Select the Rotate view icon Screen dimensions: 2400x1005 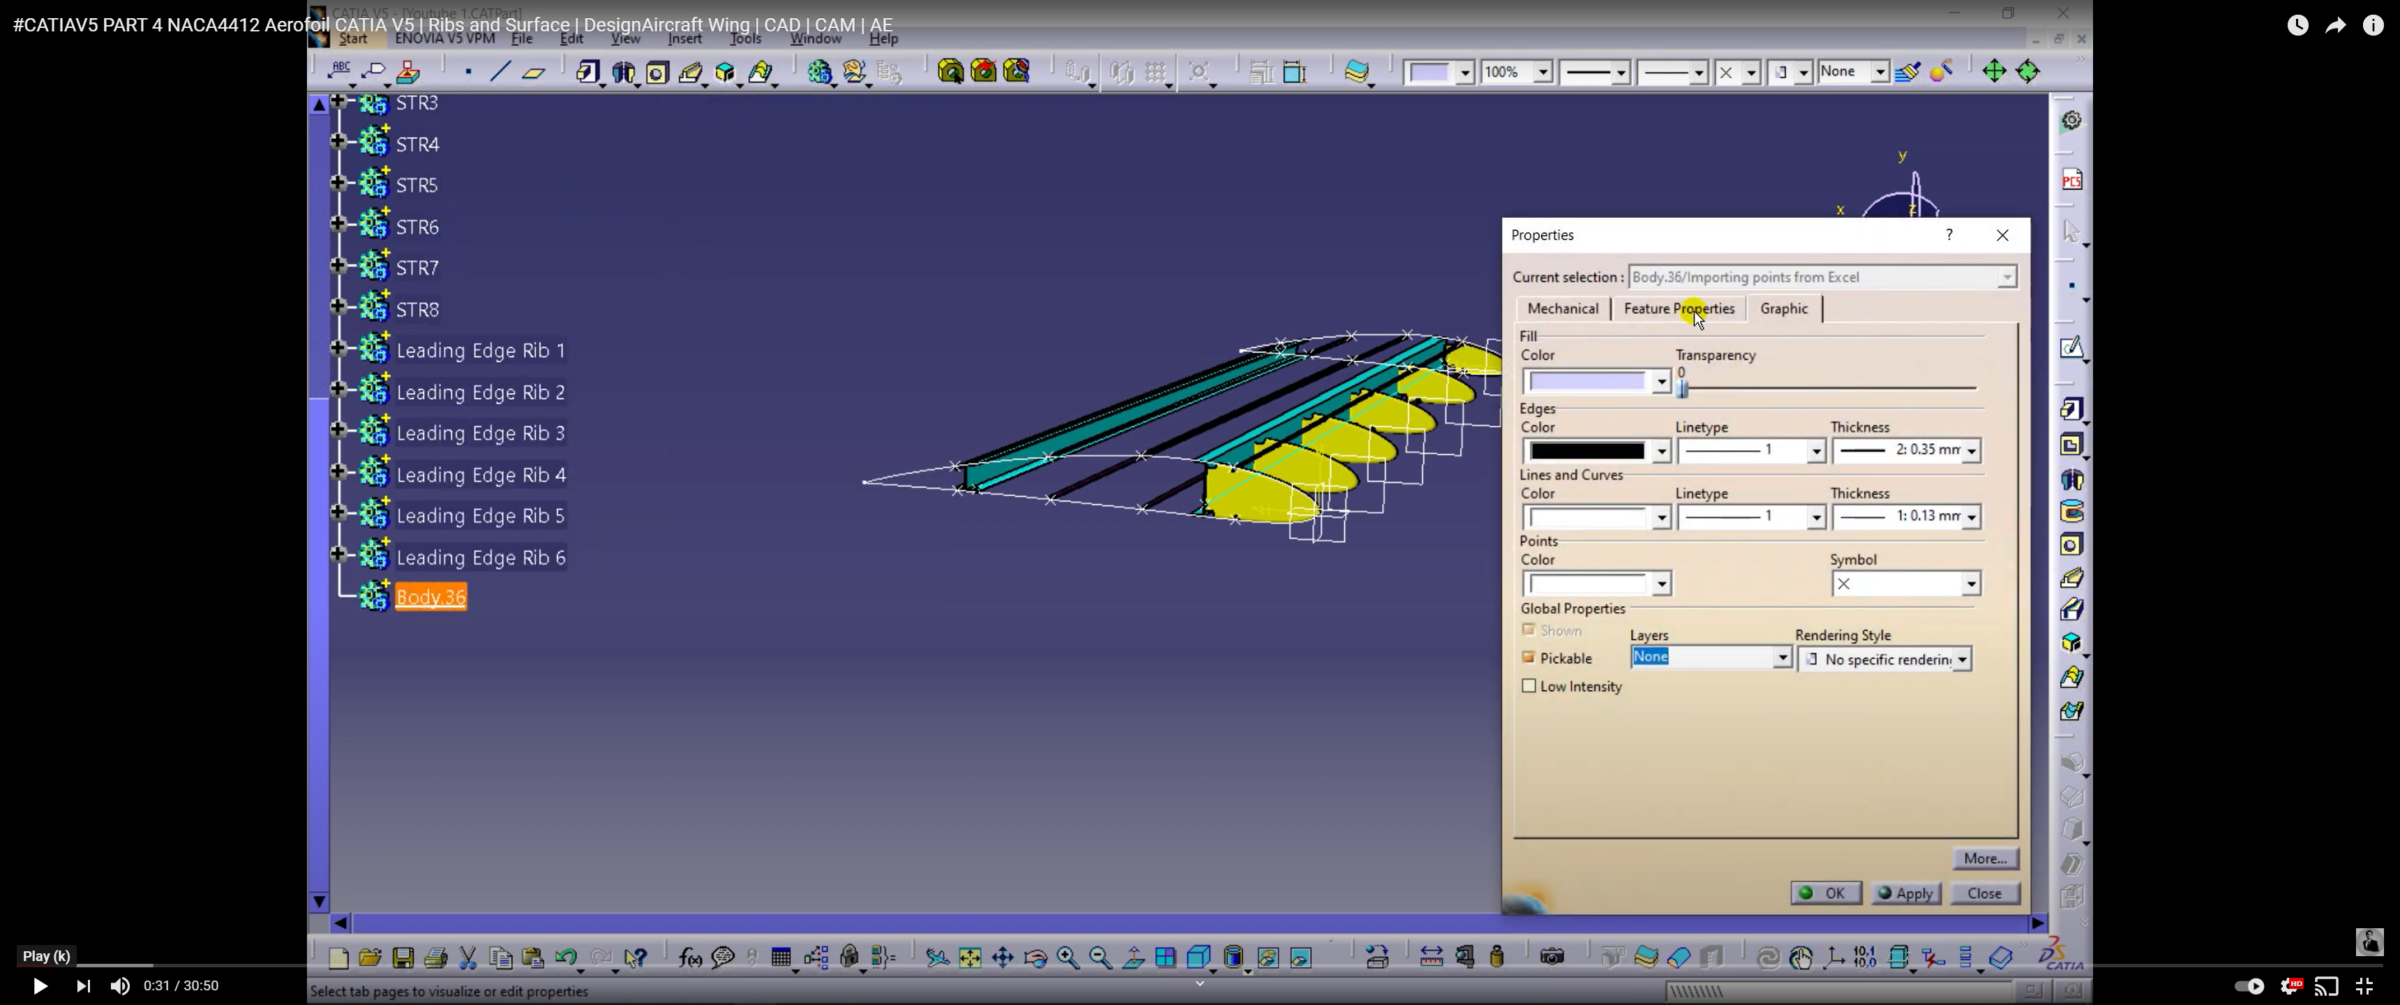point(1036,958)
